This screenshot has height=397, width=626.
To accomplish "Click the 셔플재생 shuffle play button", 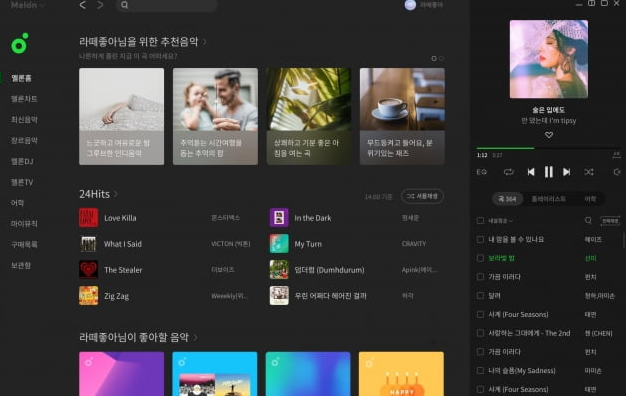I will point(422,196).
